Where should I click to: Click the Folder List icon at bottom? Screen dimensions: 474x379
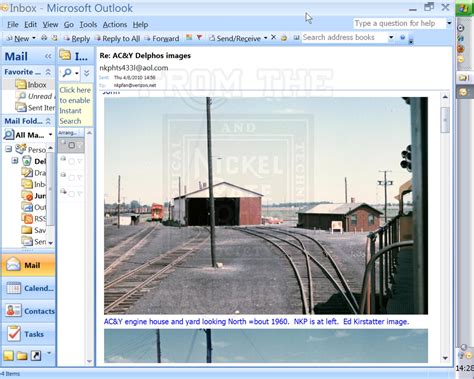(22, 356)
